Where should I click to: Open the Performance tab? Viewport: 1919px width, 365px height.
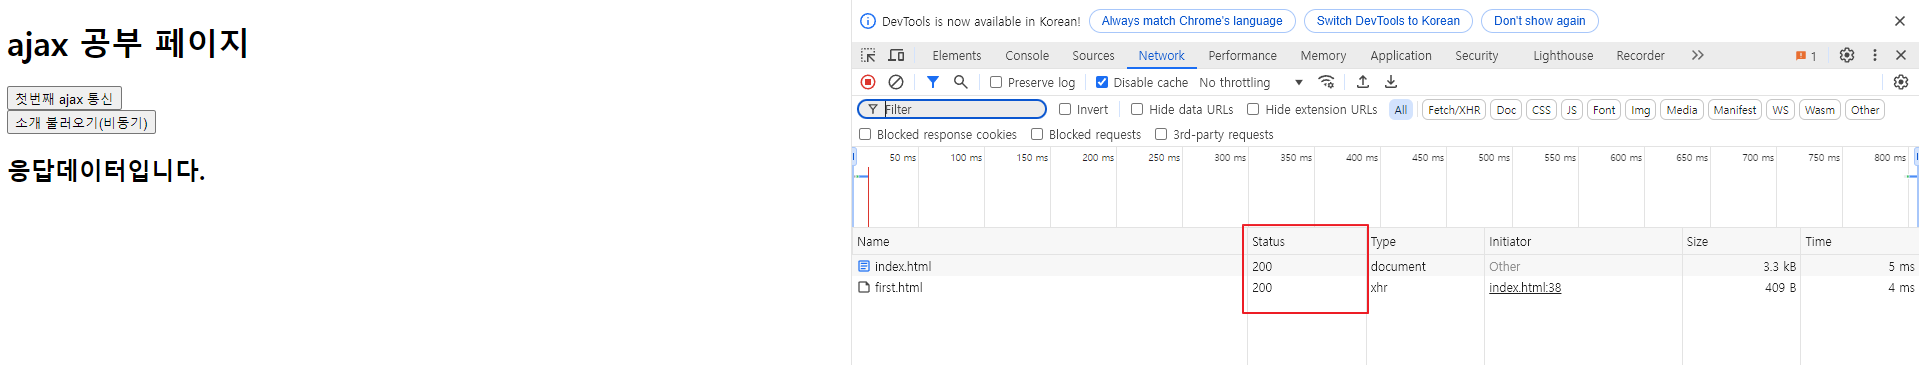point(1242,56)
